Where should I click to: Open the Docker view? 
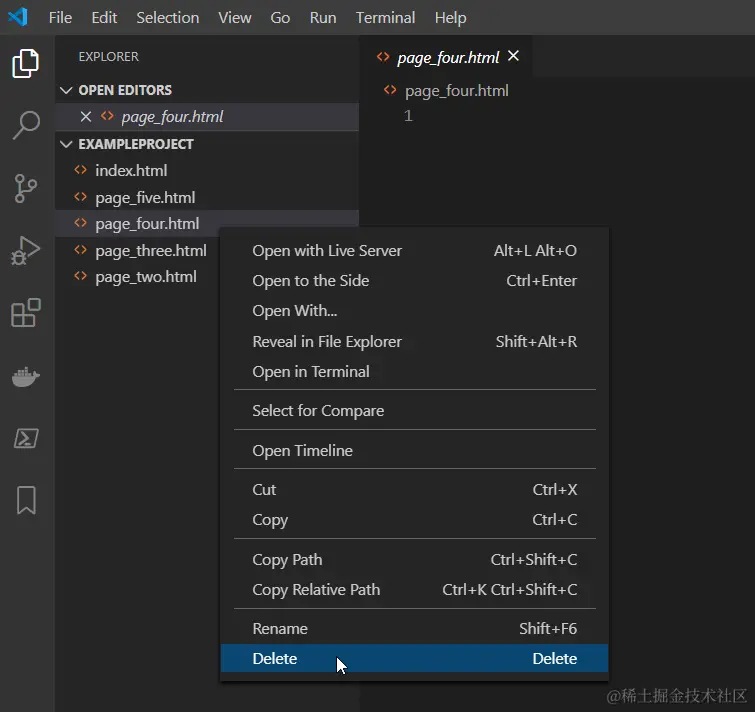tap(26, 376)
